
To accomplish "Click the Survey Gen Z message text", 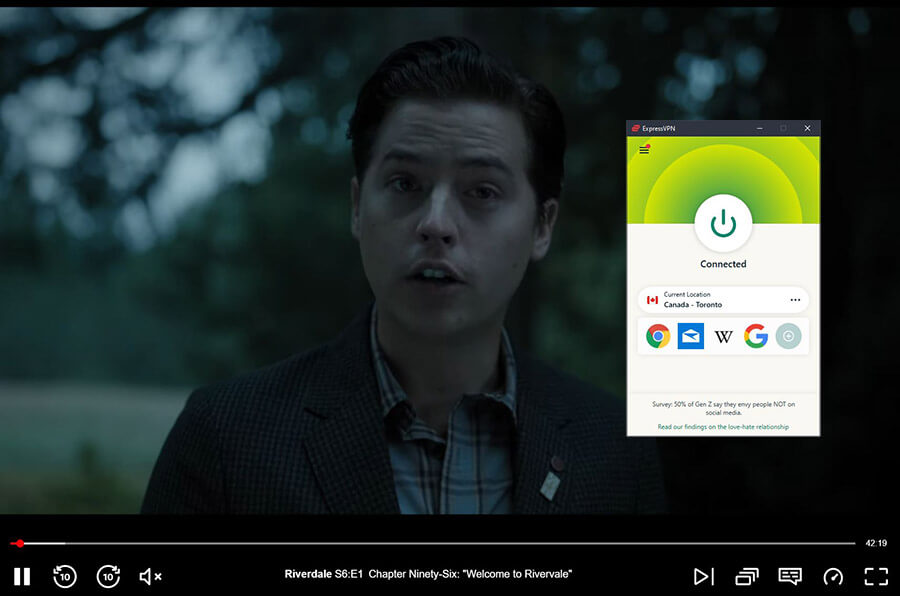I will tap(723, 408).
